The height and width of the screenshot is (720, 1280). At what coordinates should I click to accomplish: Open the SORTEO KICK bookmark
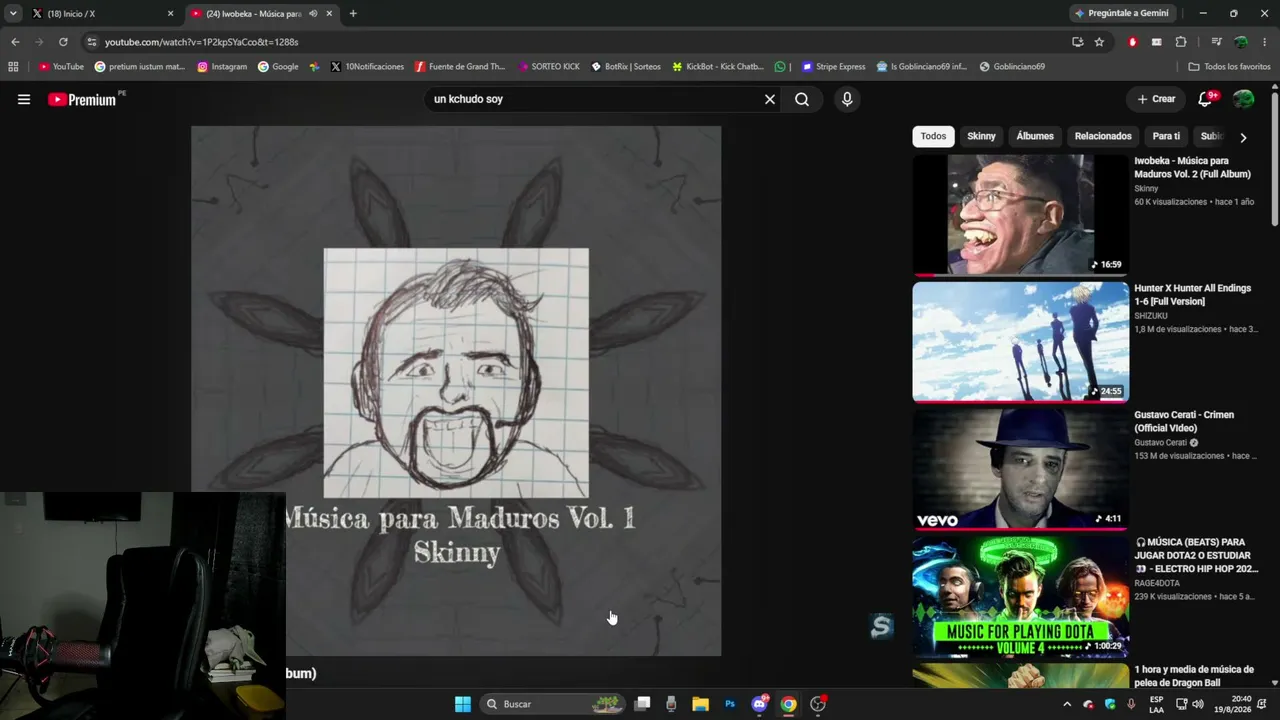[x=549, y=67]
